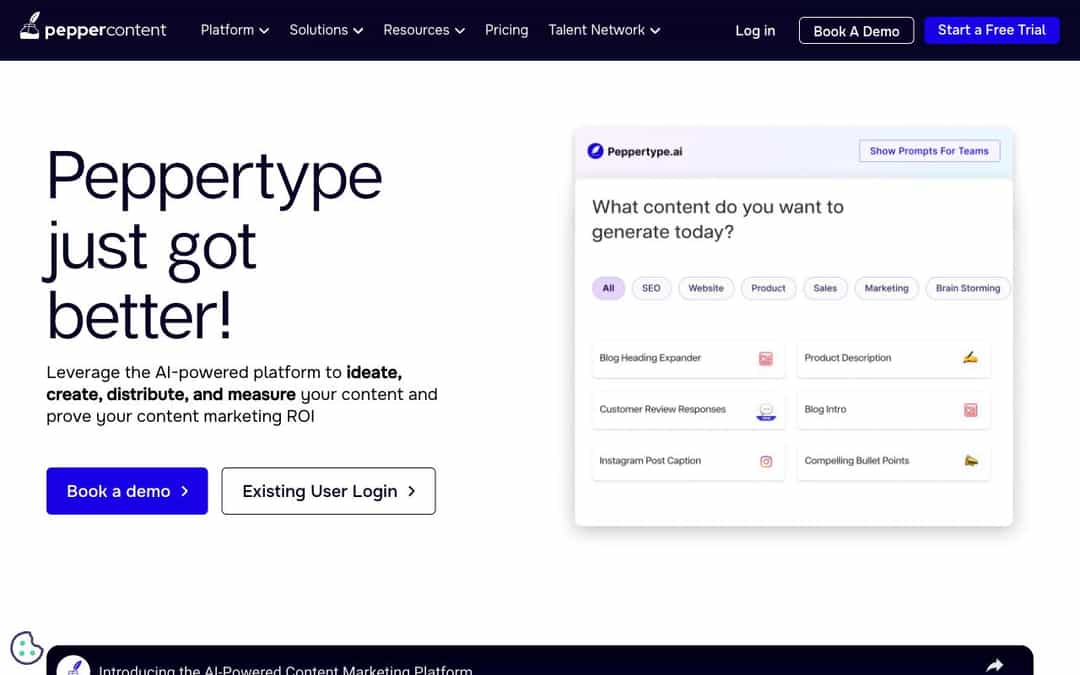
Task: Toggle the SEO content filter
Action: click(x=651, y=288)
